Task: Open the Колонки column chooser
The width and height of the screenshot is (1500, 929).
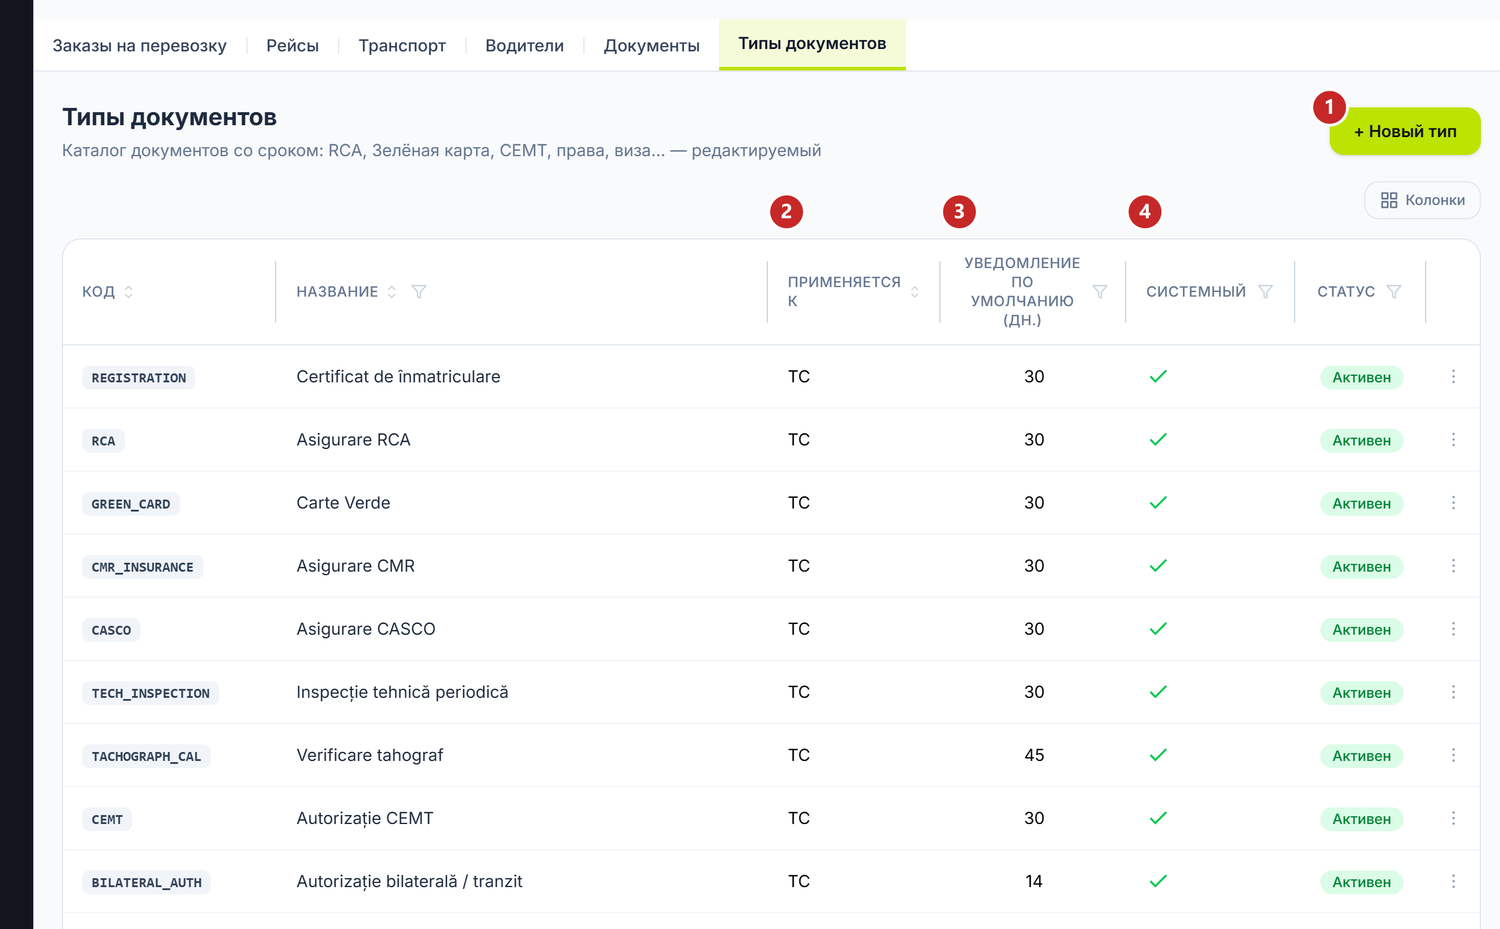Action: coord(1422,200)
